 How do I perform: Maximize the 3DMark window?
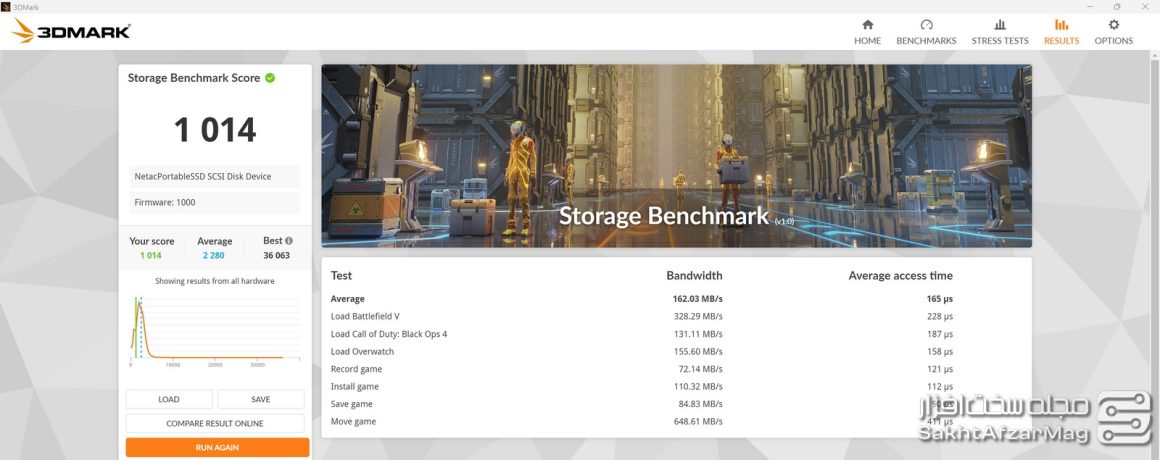click(x=1116, y=6)
